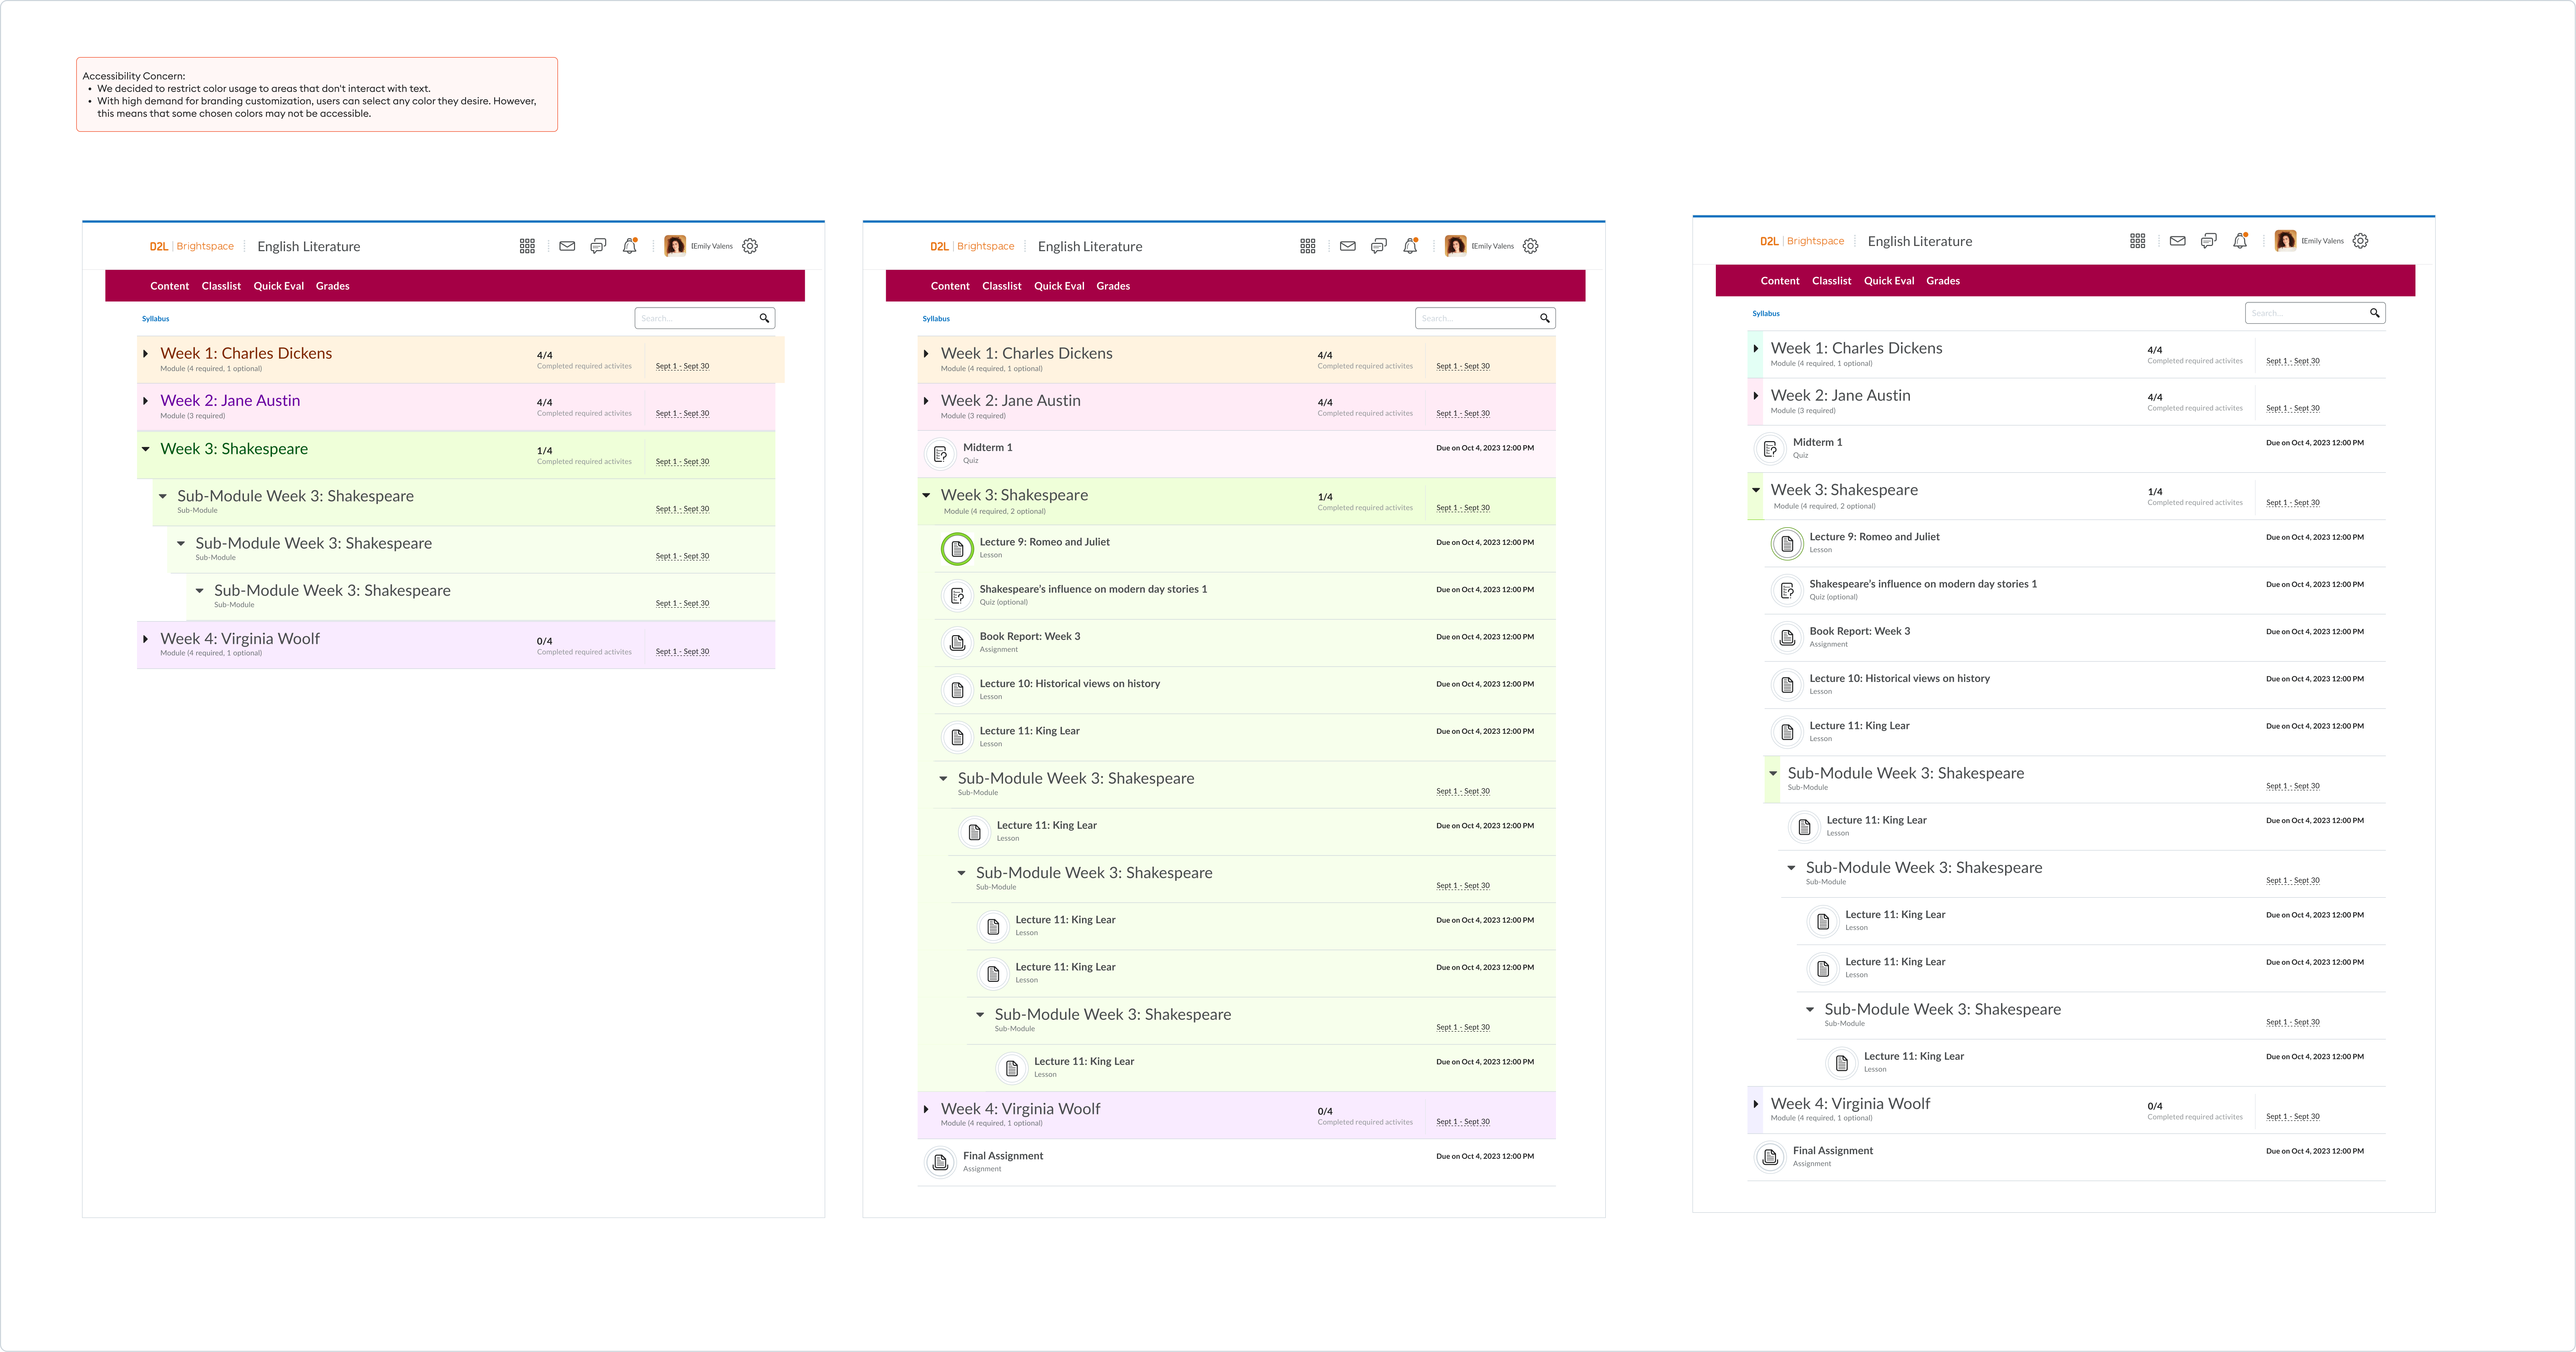
Task: Click the notification bell in left mockup
Action: (629, 246)
